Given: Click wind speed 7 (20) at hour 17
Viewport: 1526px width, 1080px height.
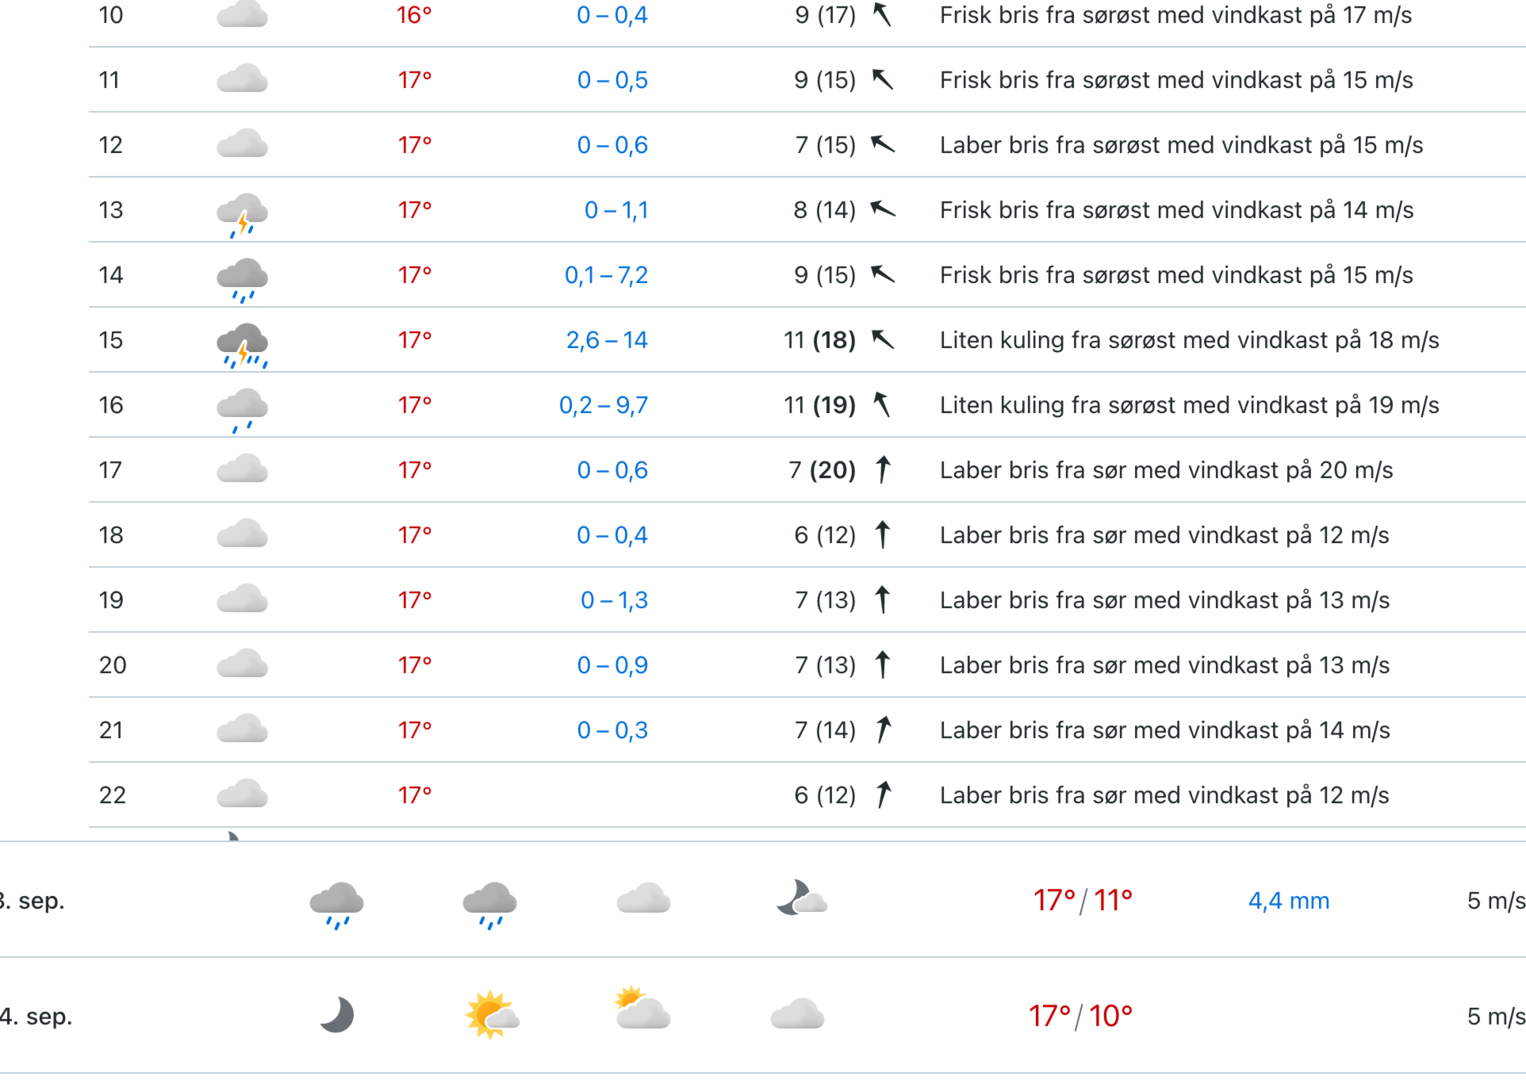Looking at the screenshot, I should point(822,470).
